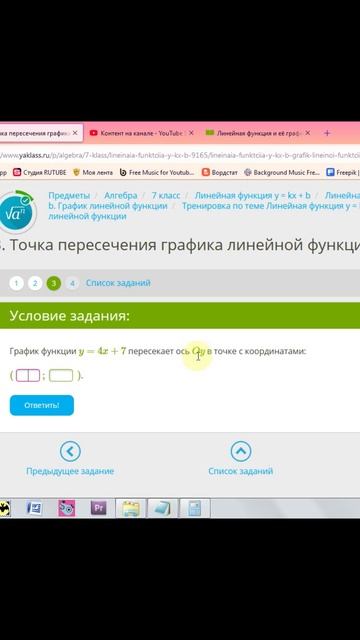This screenshot has height=640, width=360.
Task: Open the Word taskbar icon
Action: pos(35,508)
